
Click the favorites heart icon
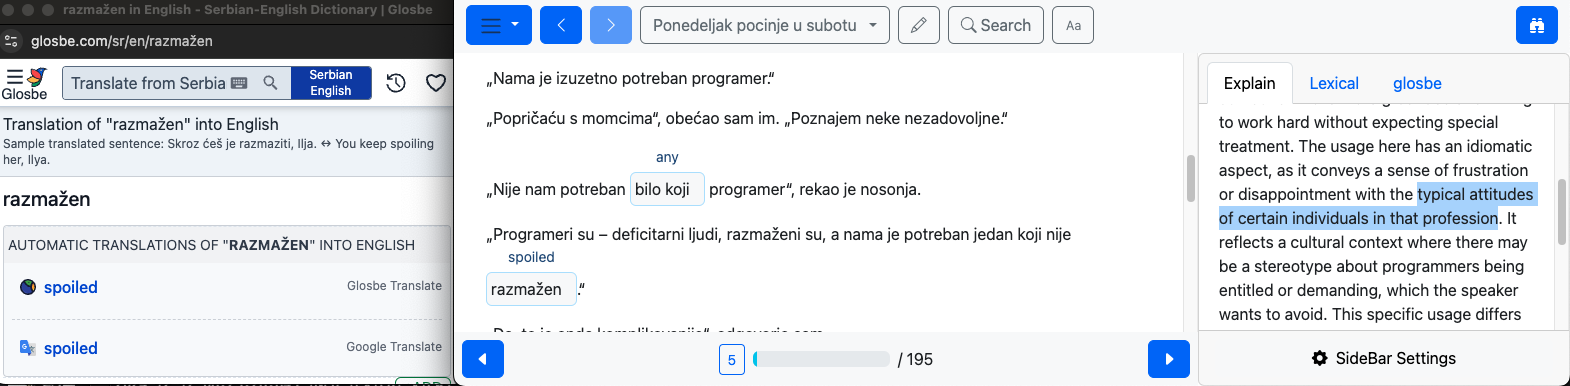tap(436, 83)
